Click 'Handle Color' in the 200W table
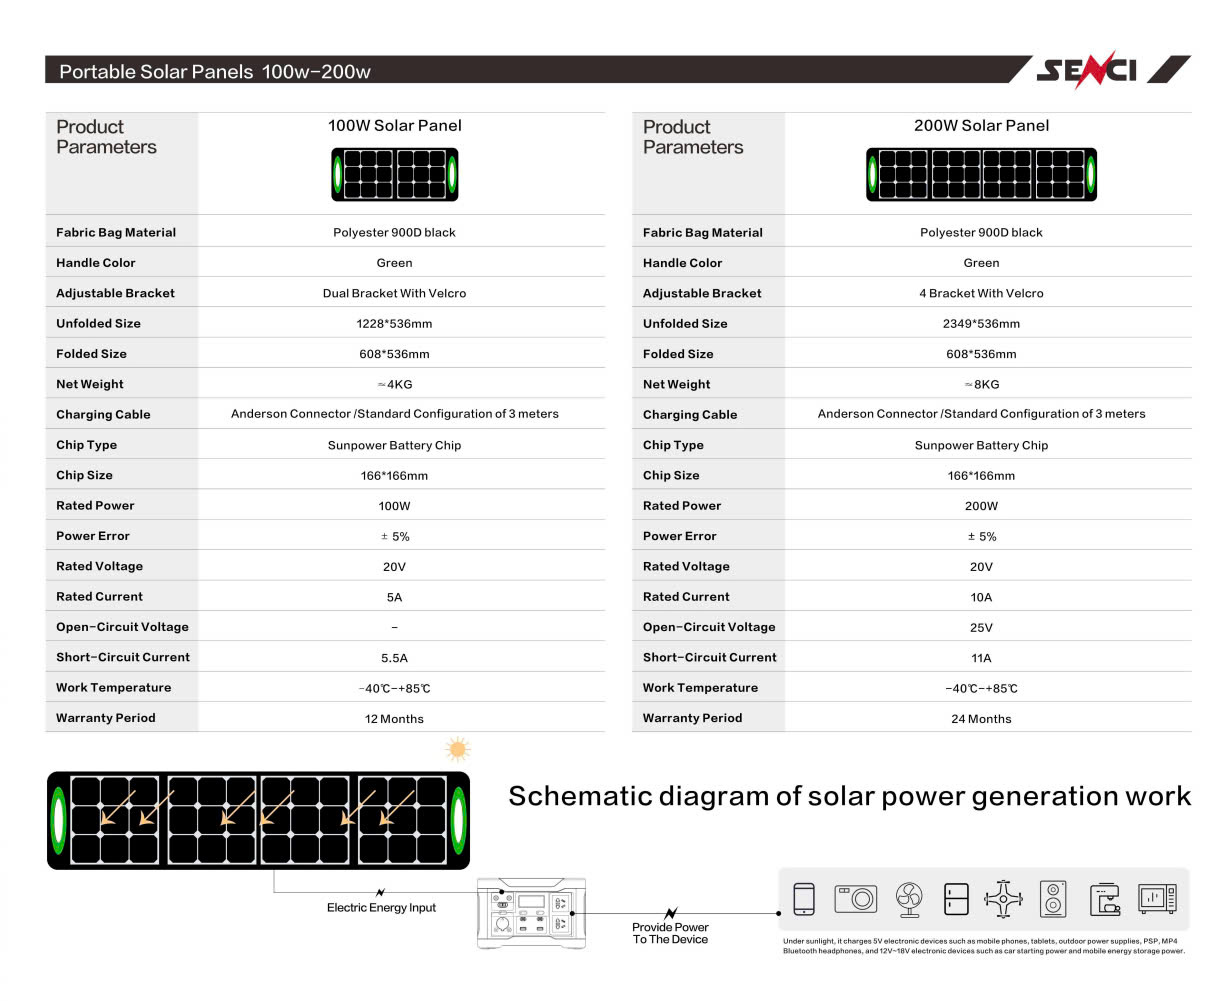Screen dimensions: 1231x1001 tap(683, 262)
